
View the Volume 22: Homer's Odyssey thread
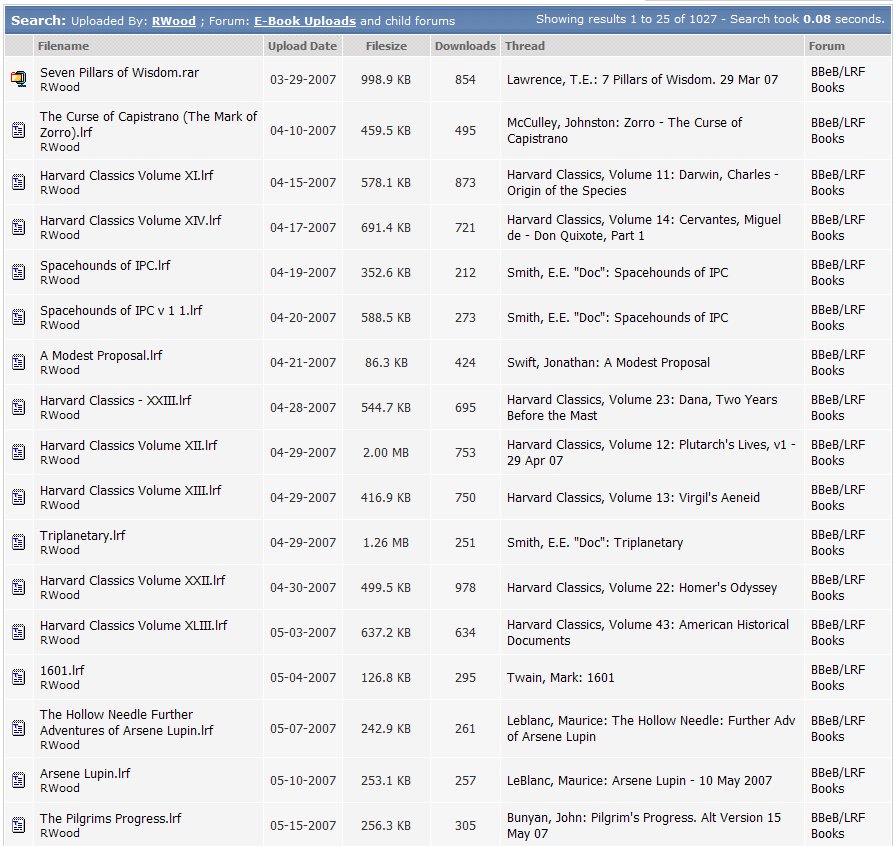tap(641, 588)
